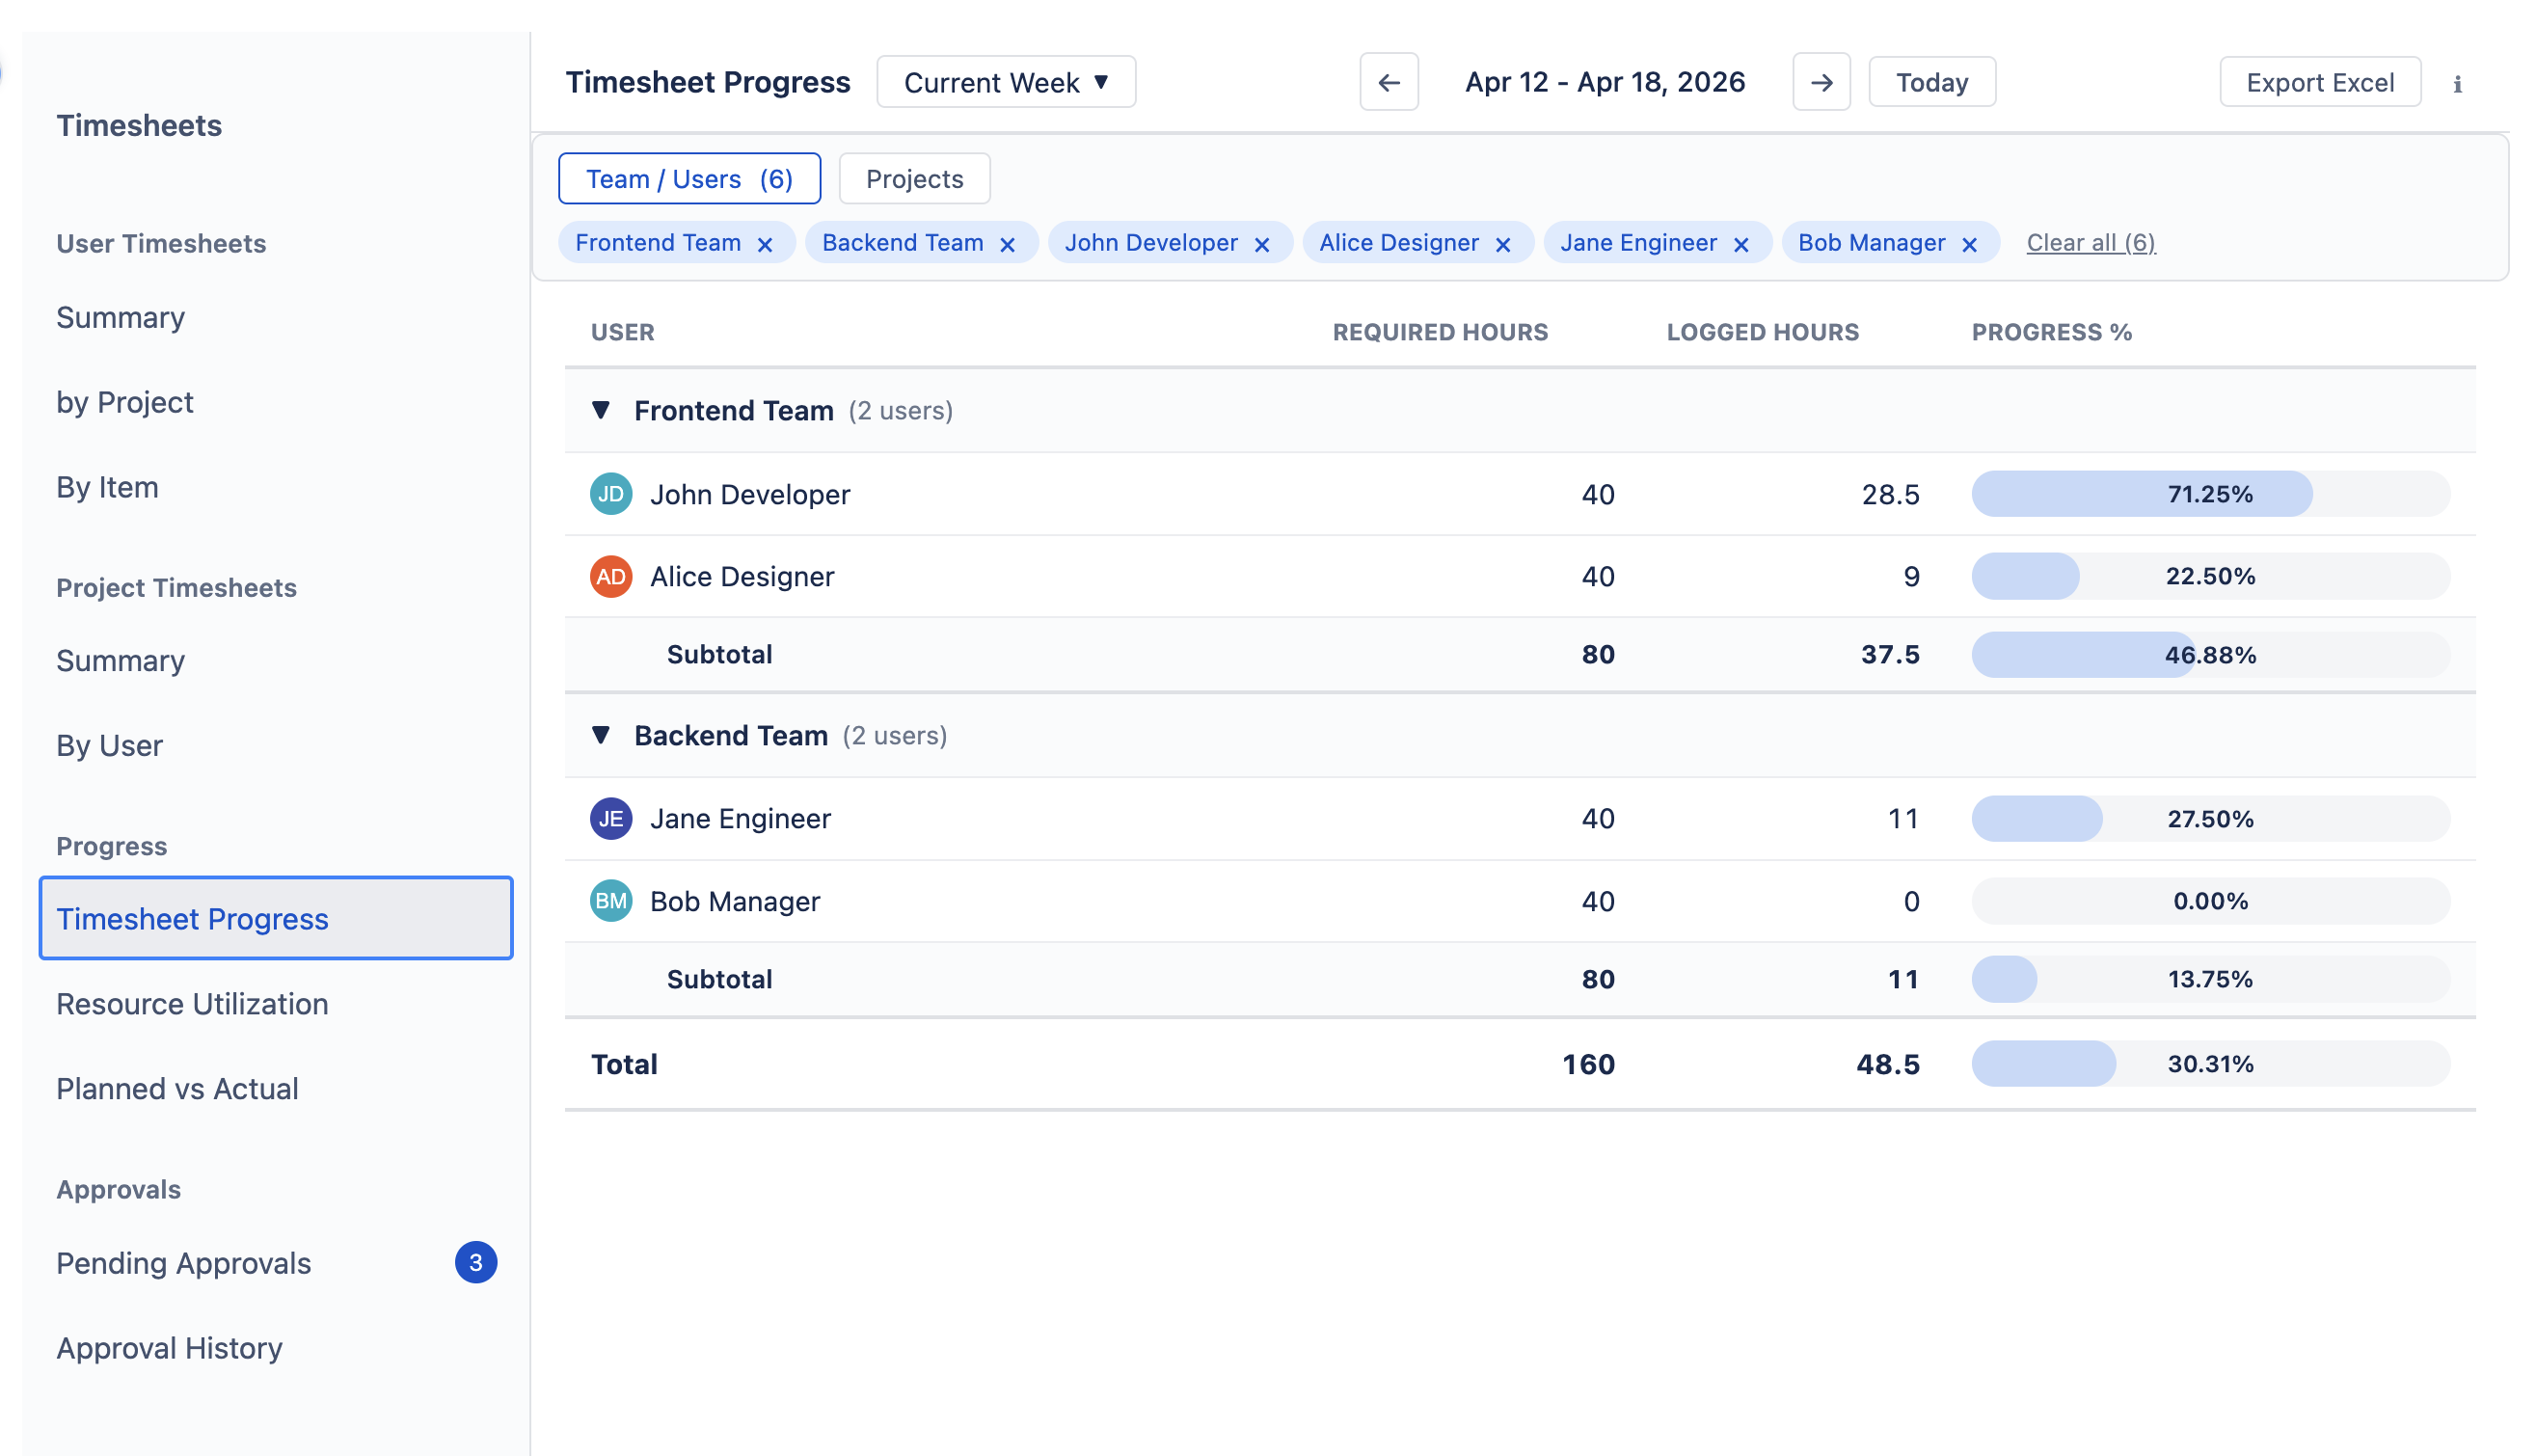Collapse the Backend Team group
2536x1456 pixels.
coord(601,735)
